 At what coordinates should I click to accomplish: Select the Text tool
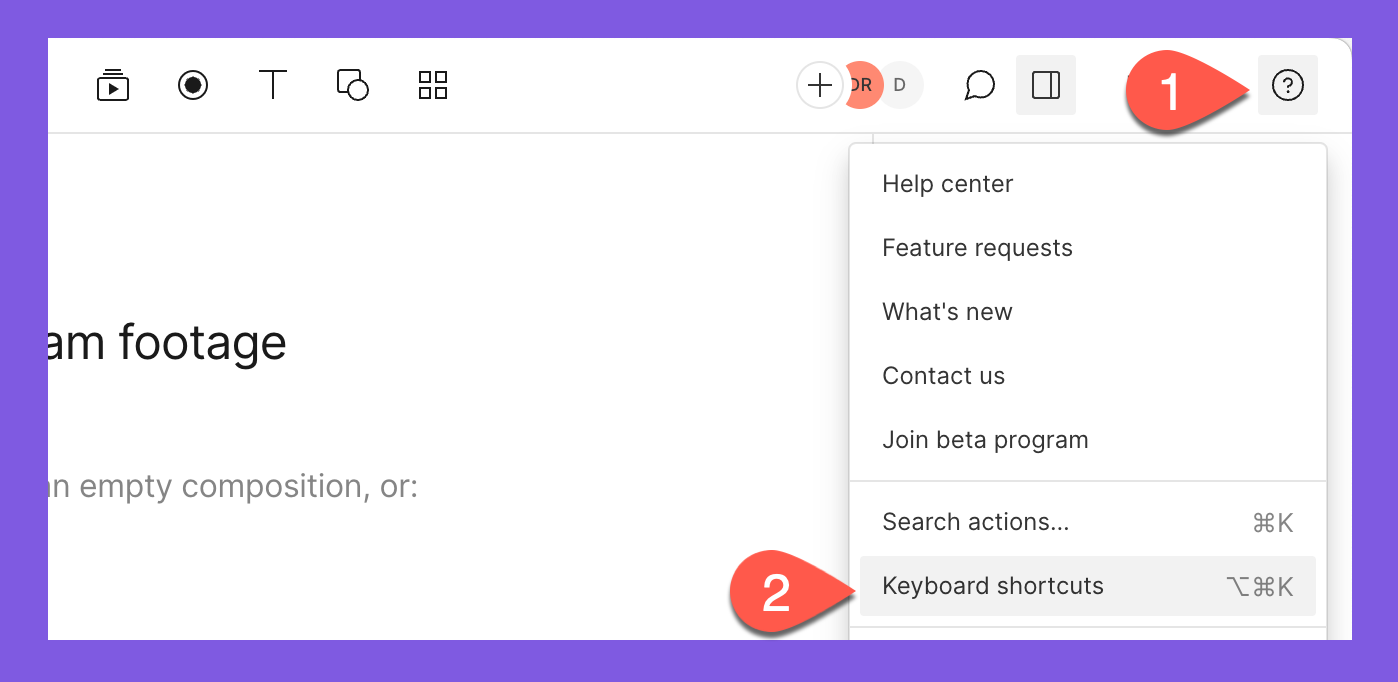[273, 85]
